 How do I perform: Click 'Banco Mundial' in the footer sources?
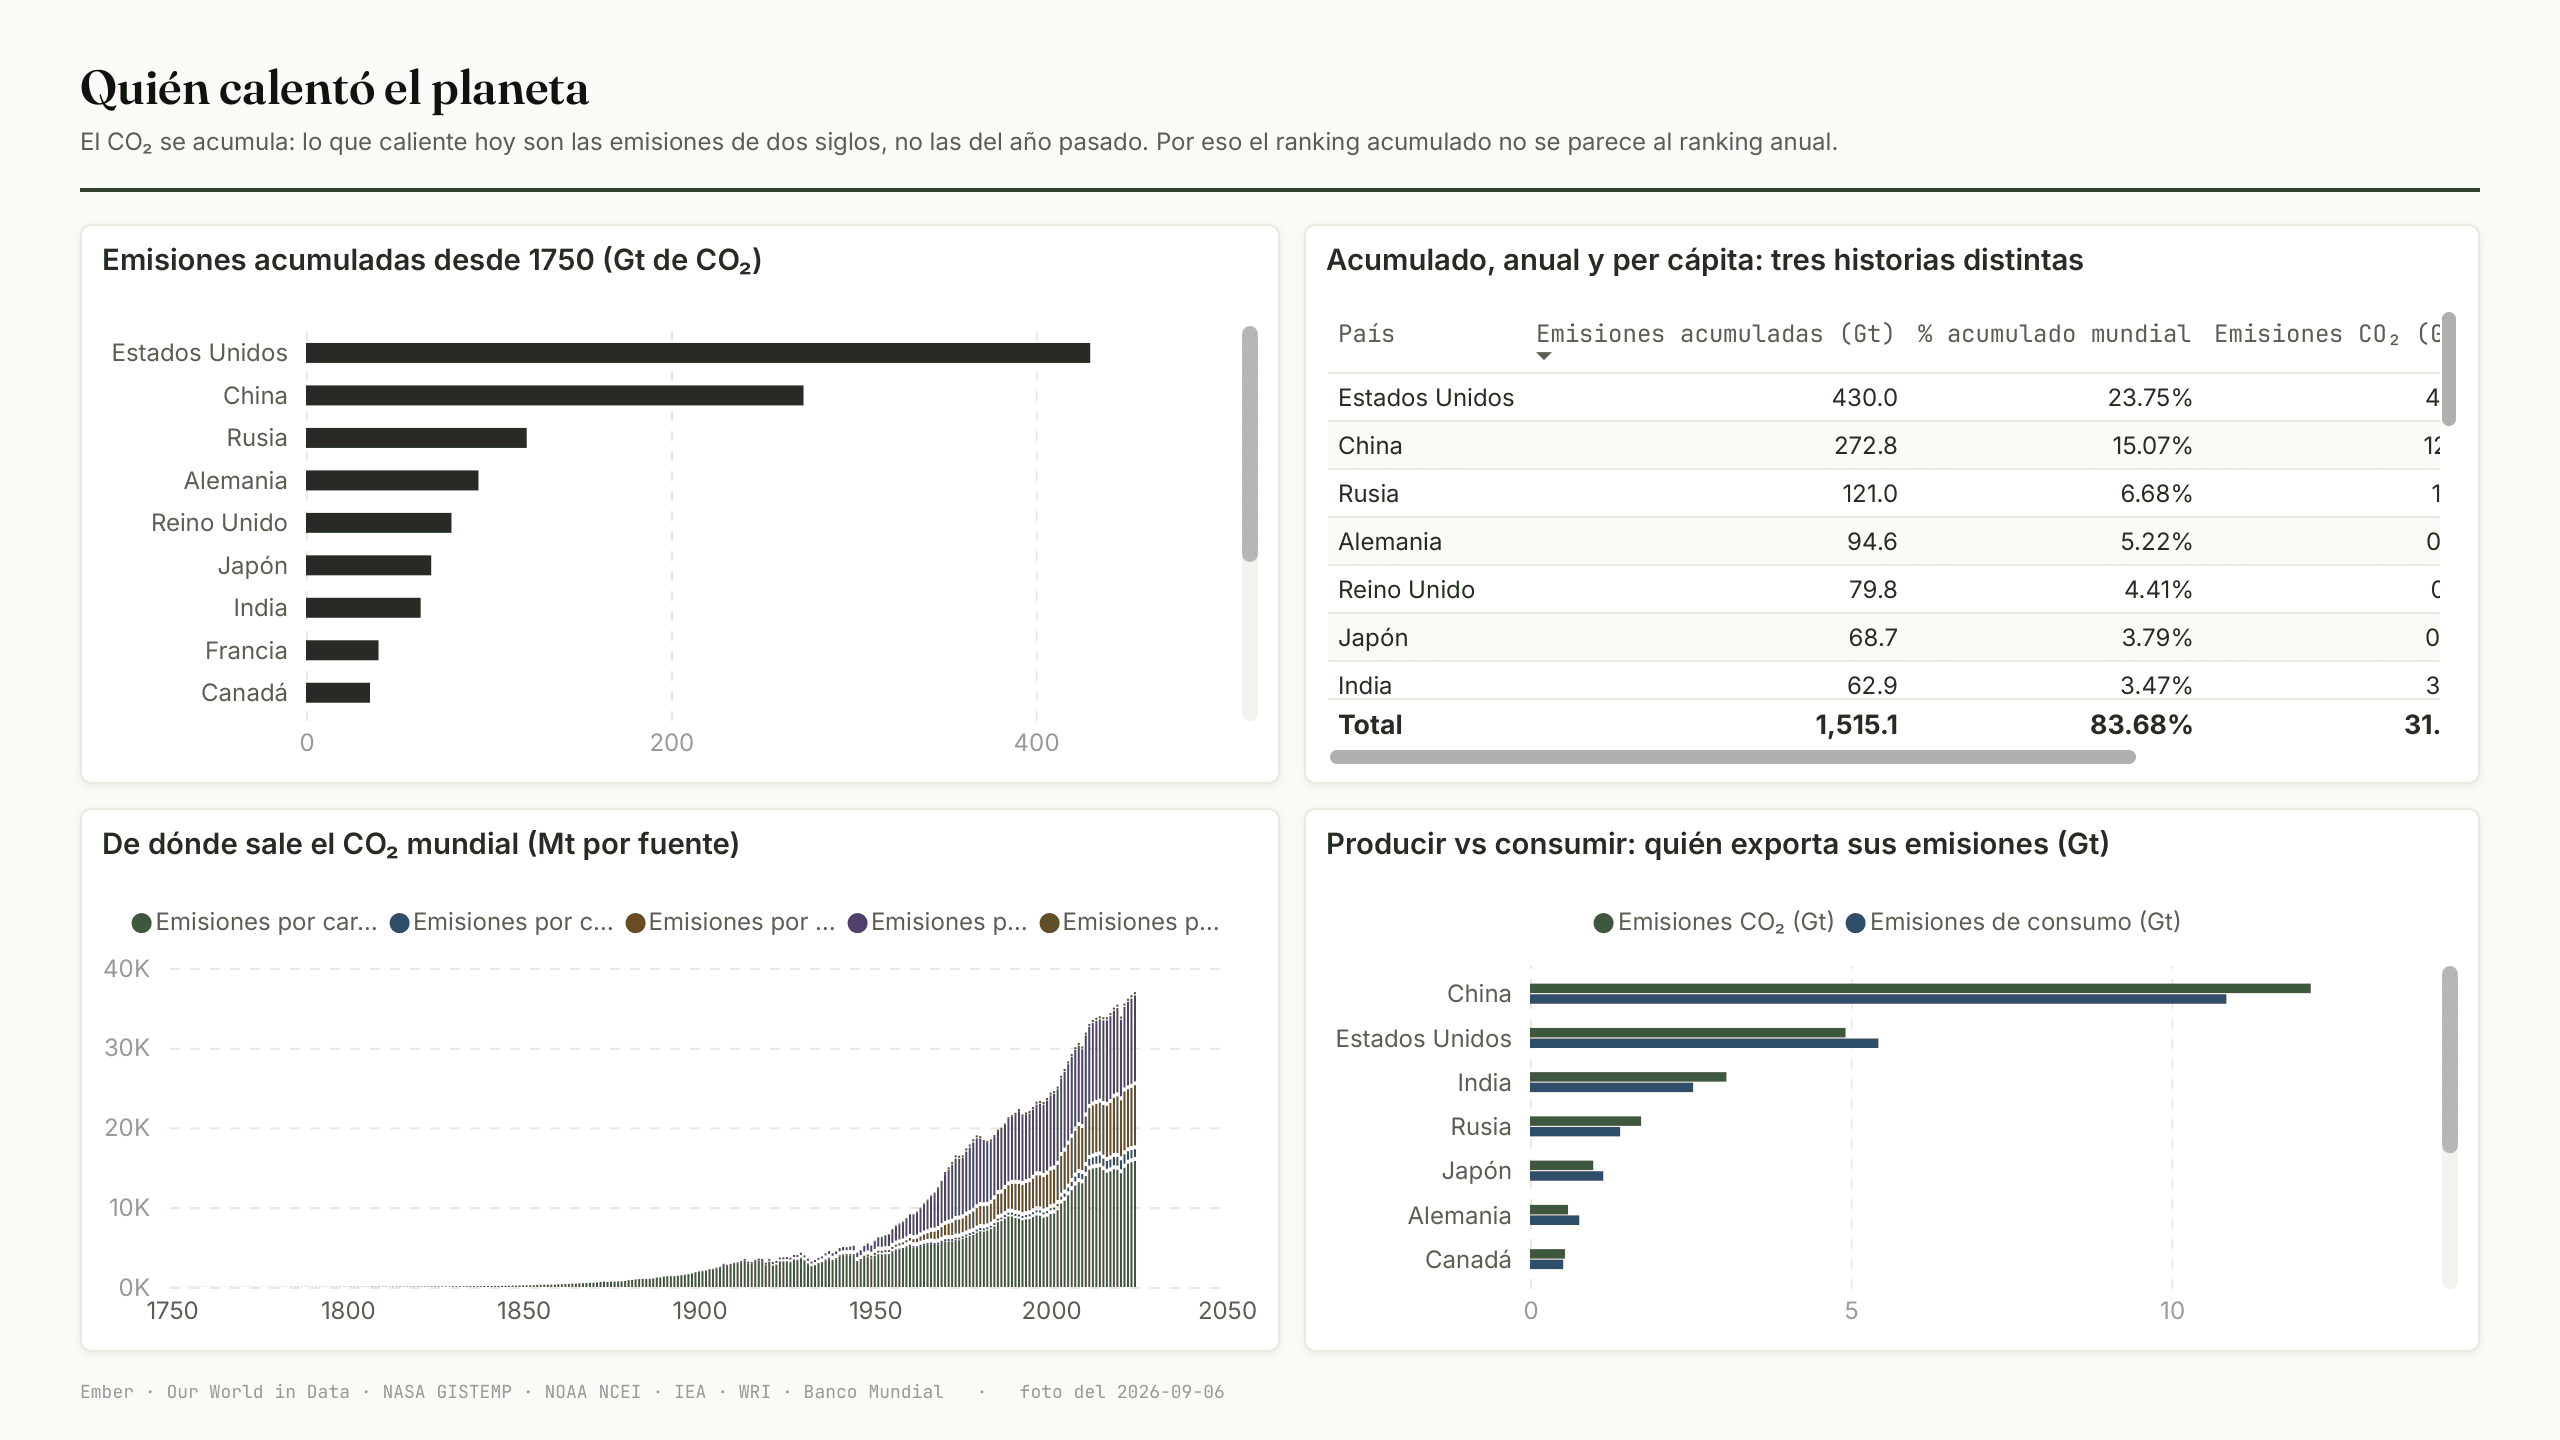click(x=873, y=1392)
